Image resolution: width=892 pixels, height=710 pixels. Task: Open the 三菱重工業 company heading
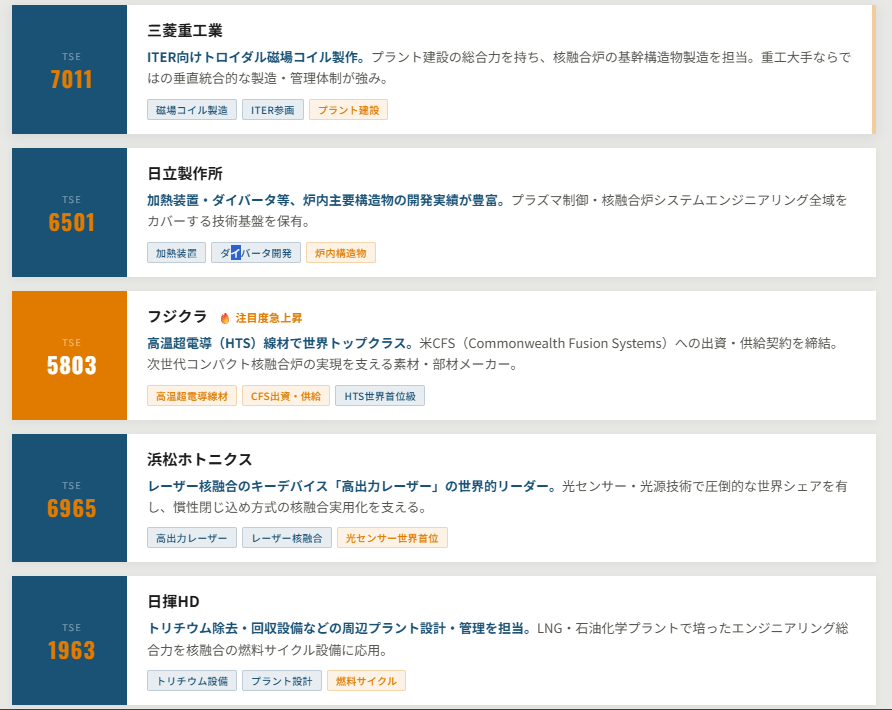coord(185,31)
